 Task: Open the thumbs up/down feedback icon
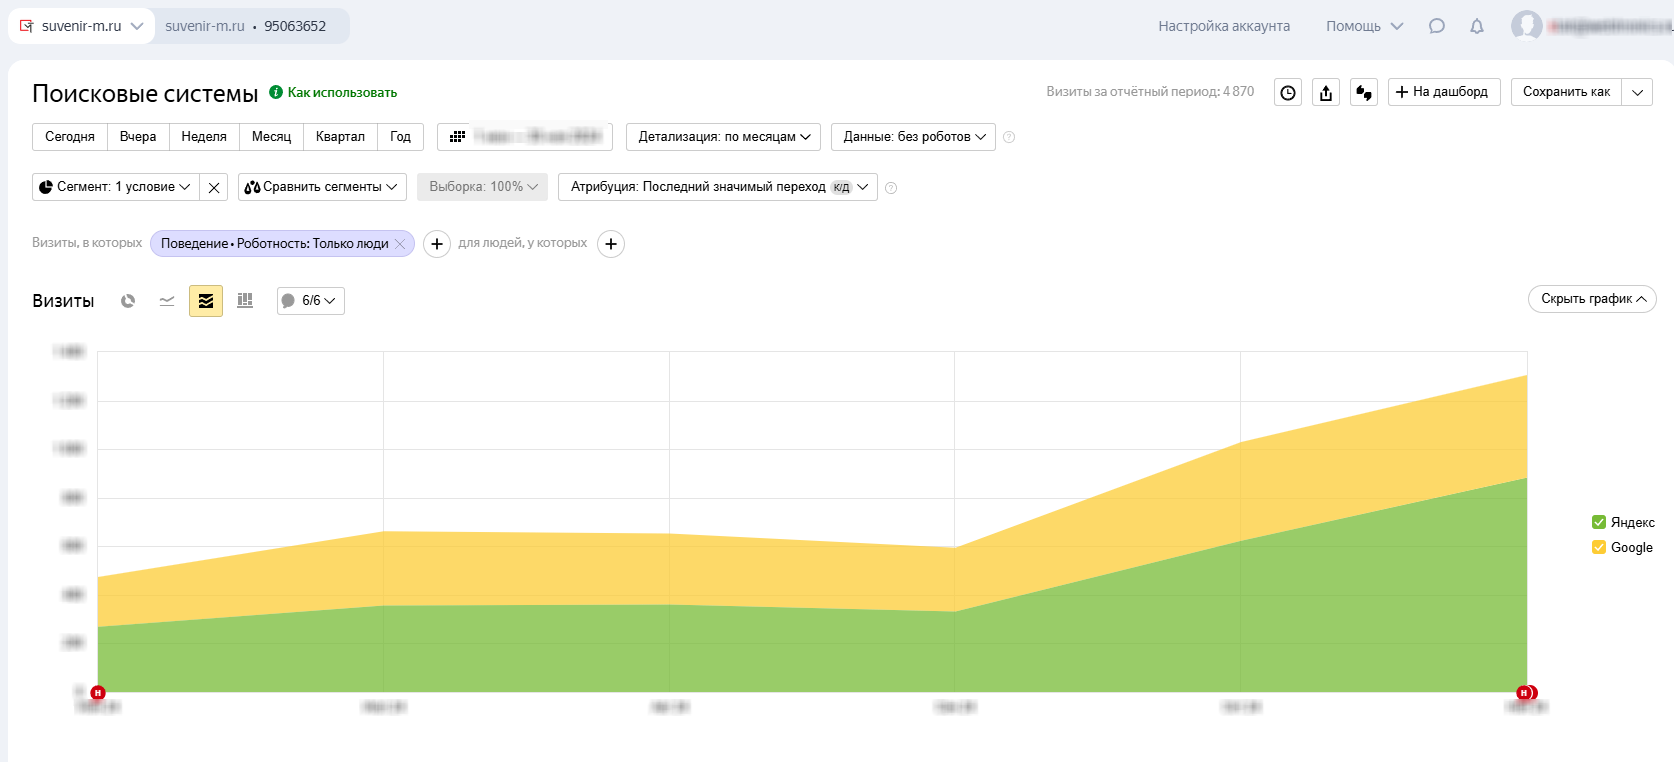[1364, 92]
